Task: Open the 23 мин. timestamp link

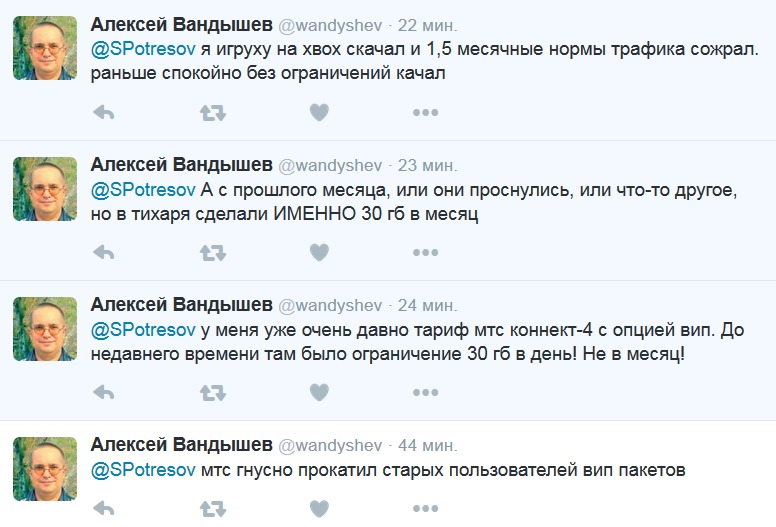Action: pyautogui.click(x=428, y=165)
